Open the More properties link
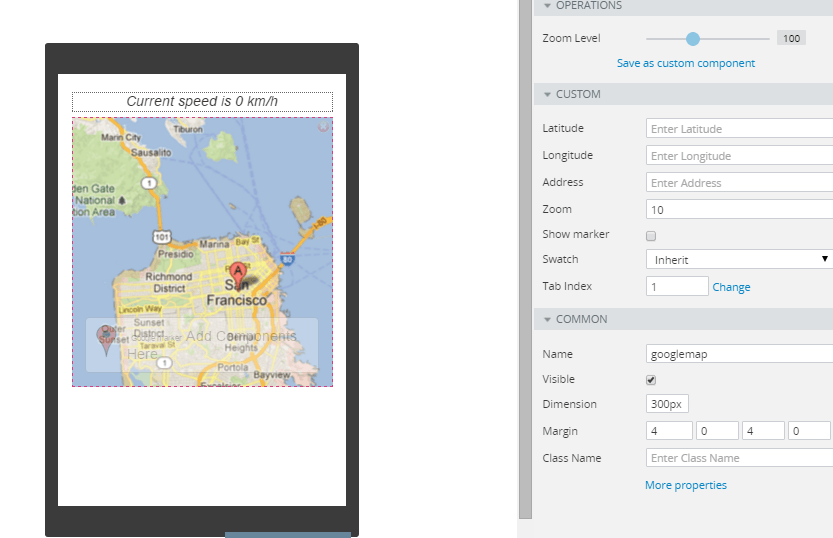The image size is (833, 538). pos(685,485)
